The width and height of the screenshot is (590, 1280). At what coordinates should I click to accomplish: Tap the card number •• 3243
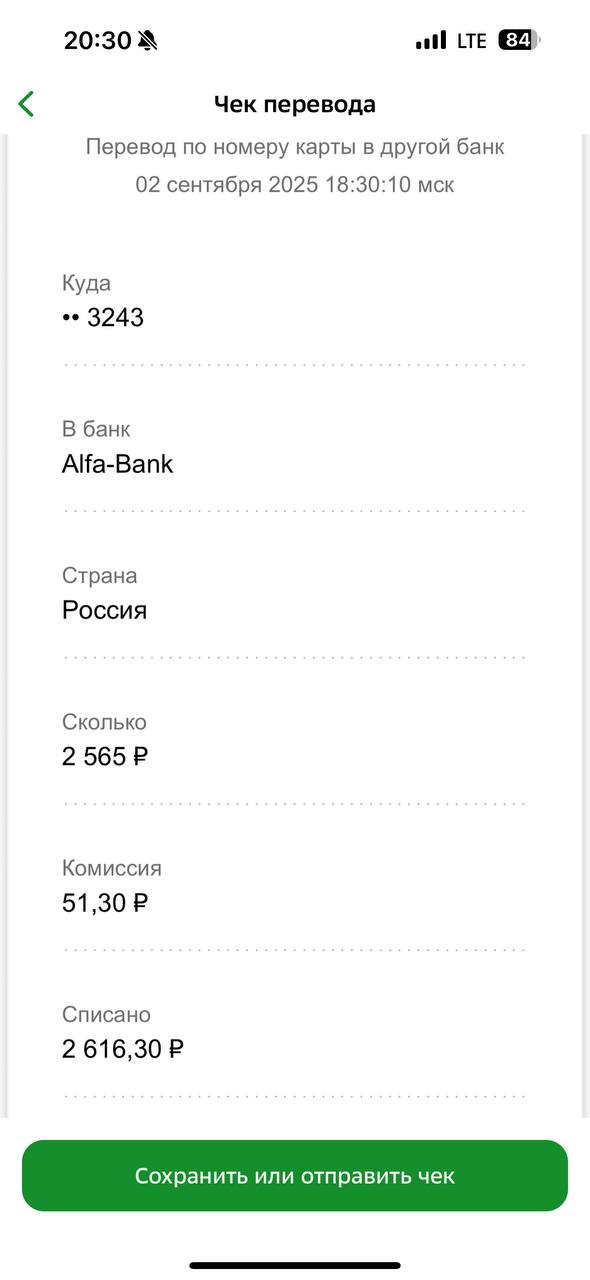click(x=103, y=318)
